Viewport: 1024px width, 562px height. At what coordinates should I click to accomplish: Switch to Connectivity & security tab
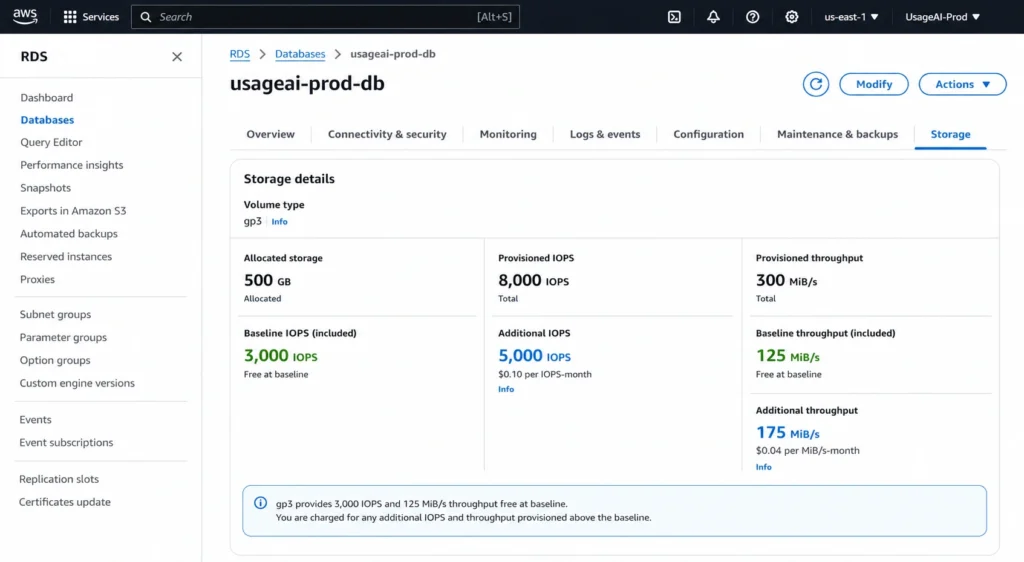387,134
